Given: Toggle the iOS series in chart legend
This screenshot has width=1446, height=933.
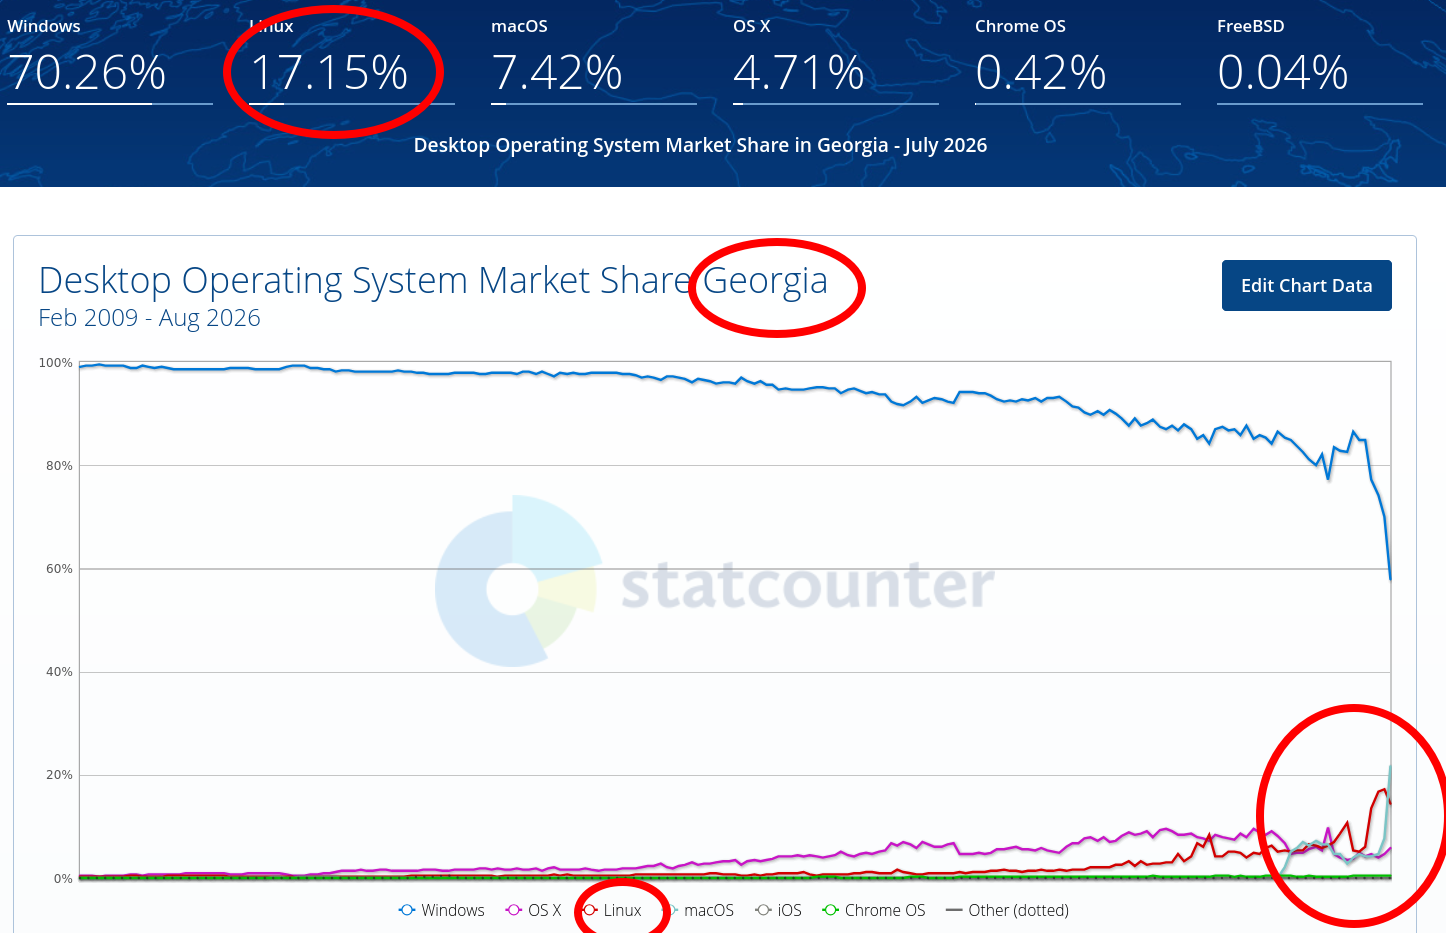Looking at the screenshot, I should [778, 910].
